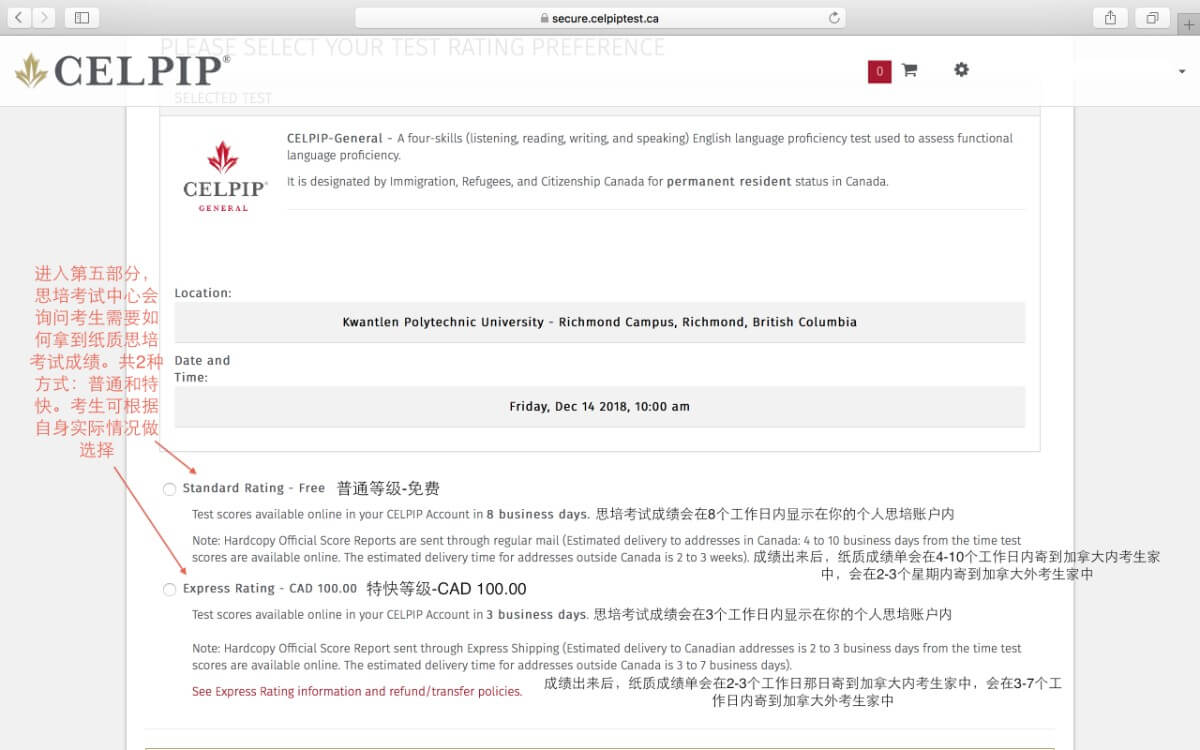Click the secure.celpiptest.ca address bar
Viewport: 1200px width, 750px height.
coord(600,18)
